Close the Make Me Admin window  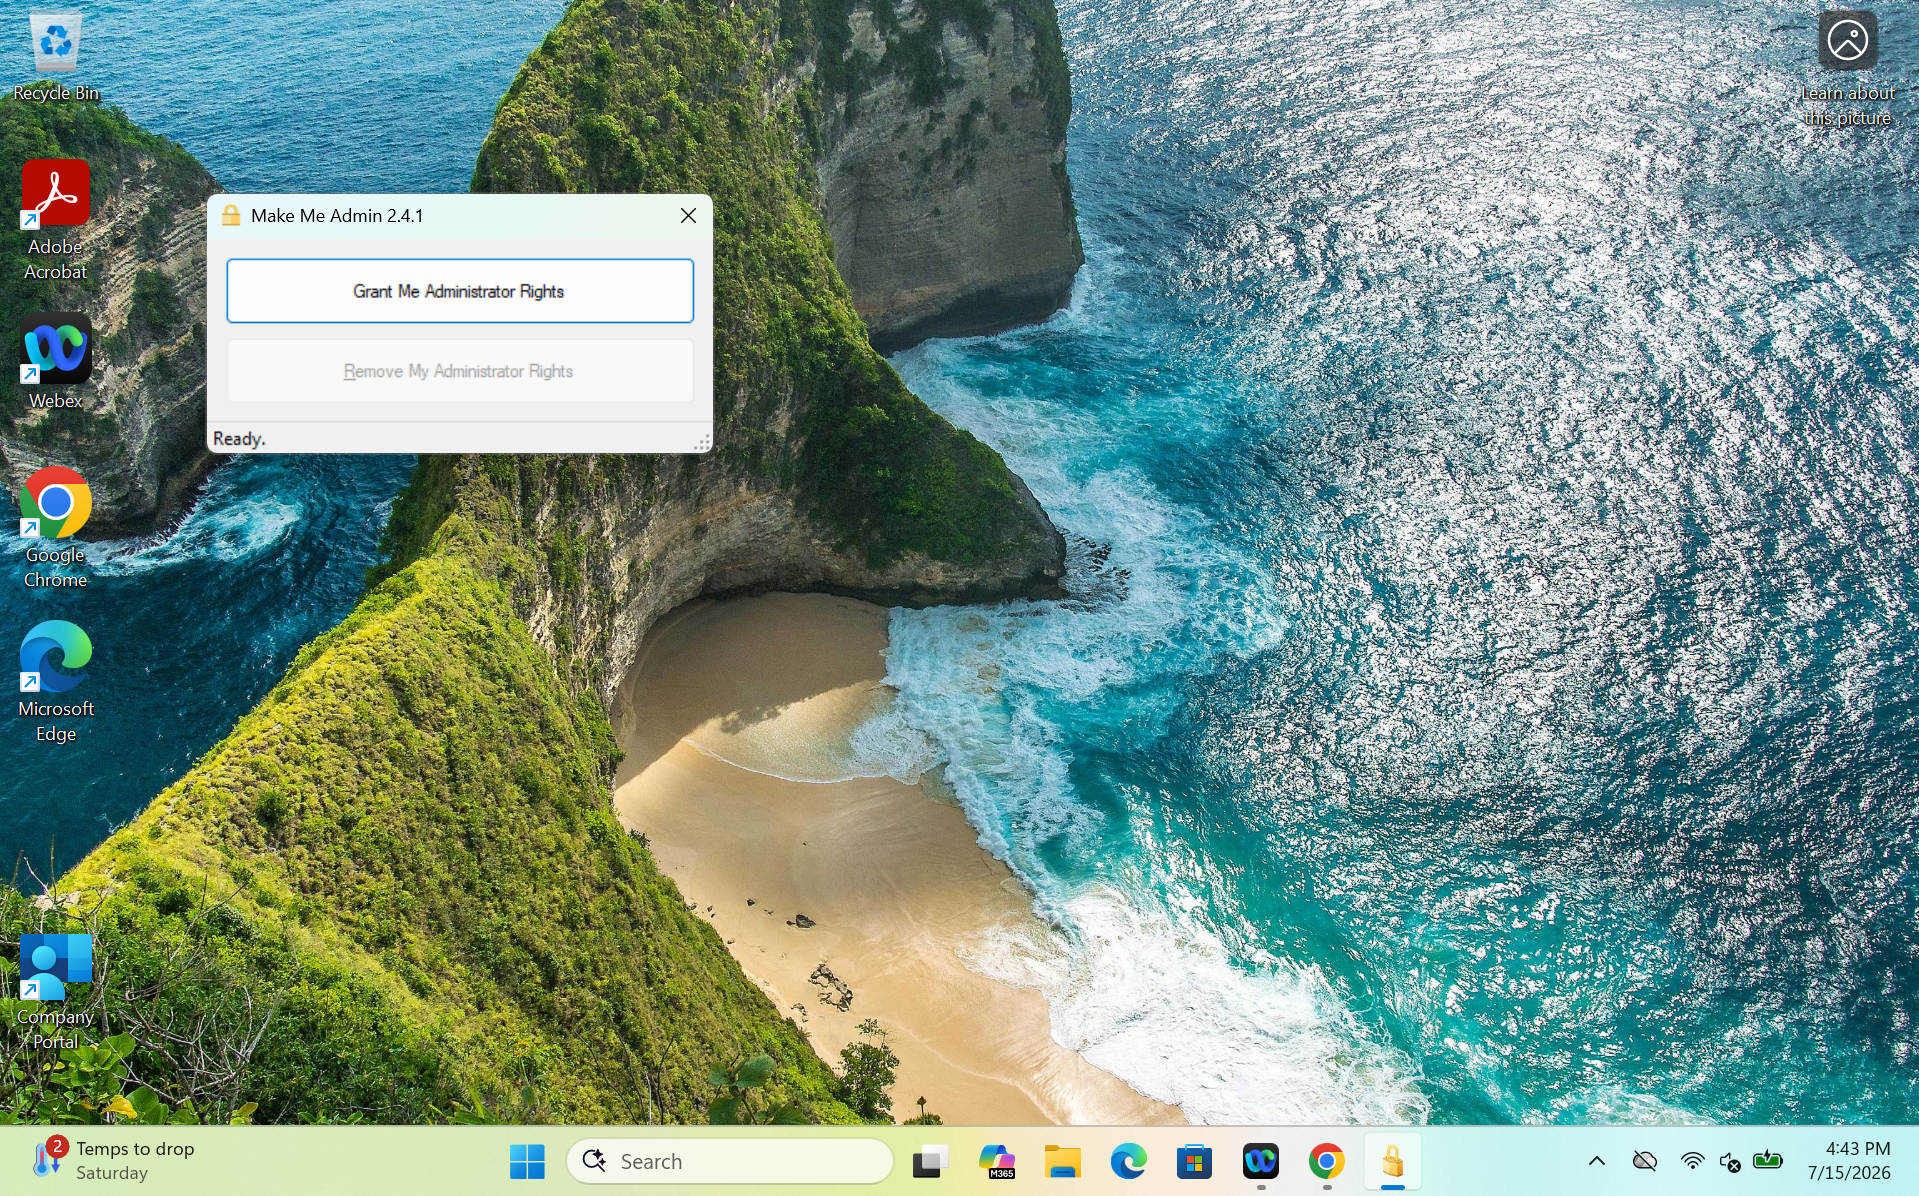[x=688, y=216]
